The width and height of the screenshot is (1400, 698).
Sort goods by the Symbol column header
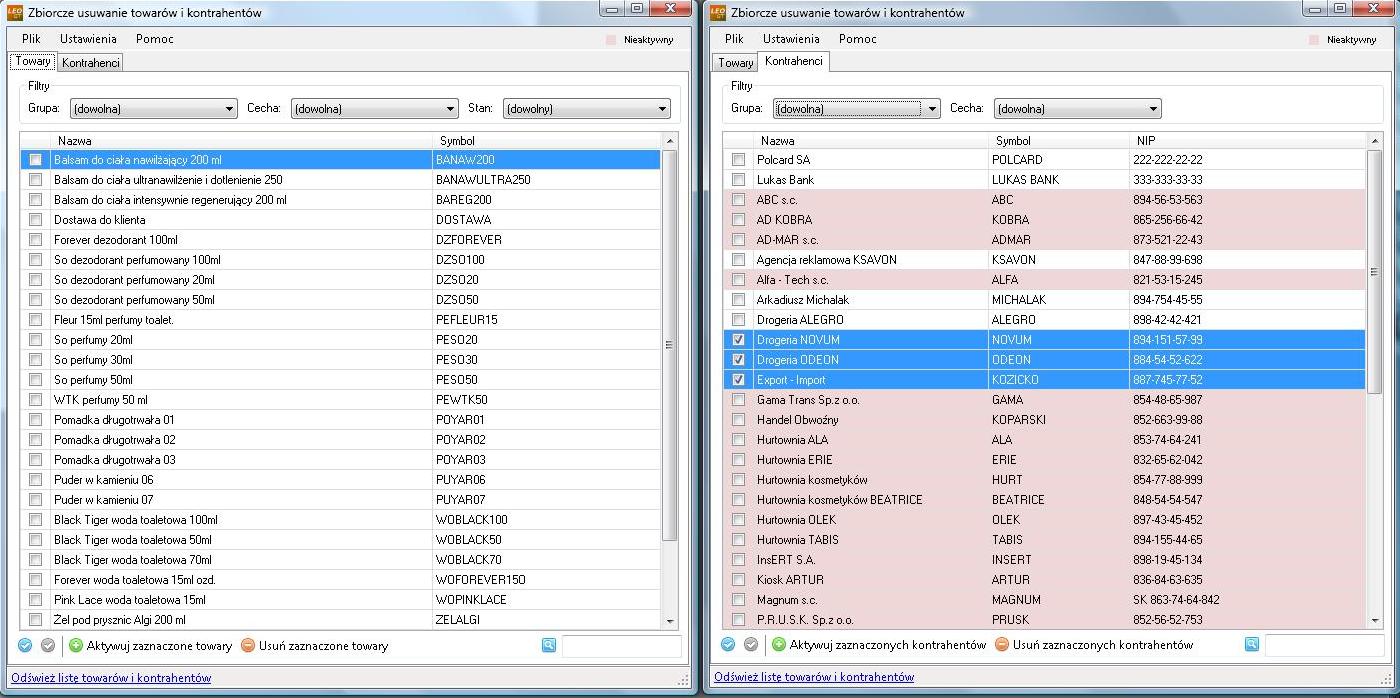pyautogui.click(x=546, y=141)
